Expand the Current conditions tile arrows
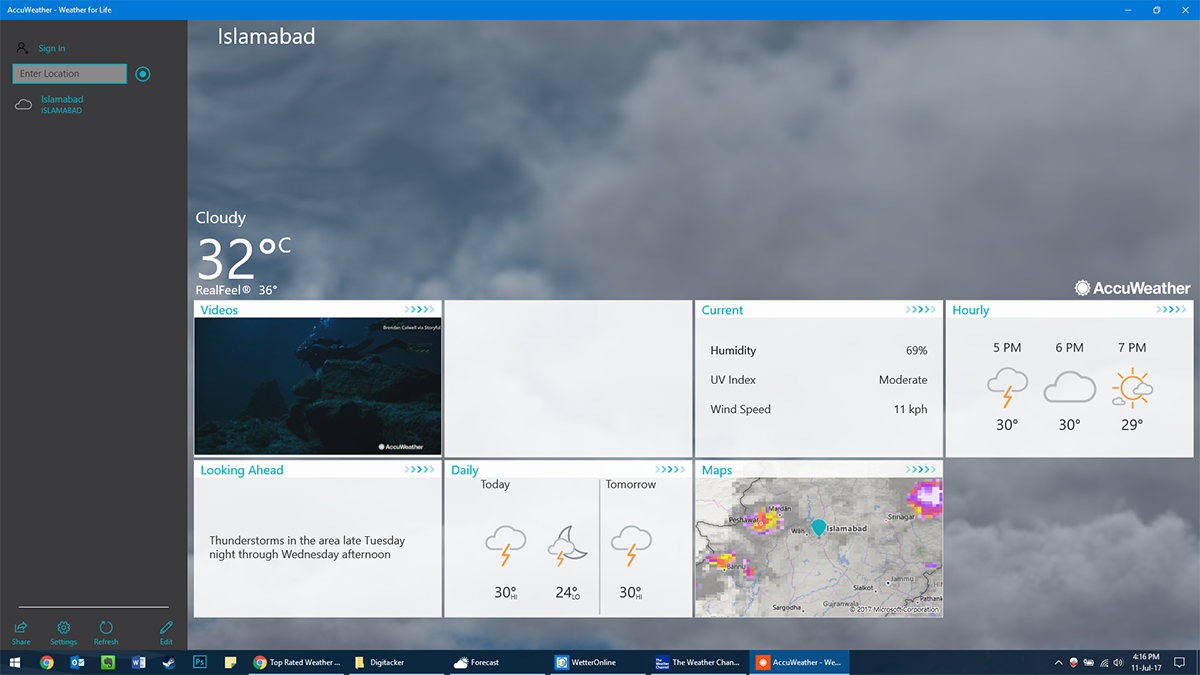Image resolution: width=1200 pixels, height=675 pixels. (921, 310)
